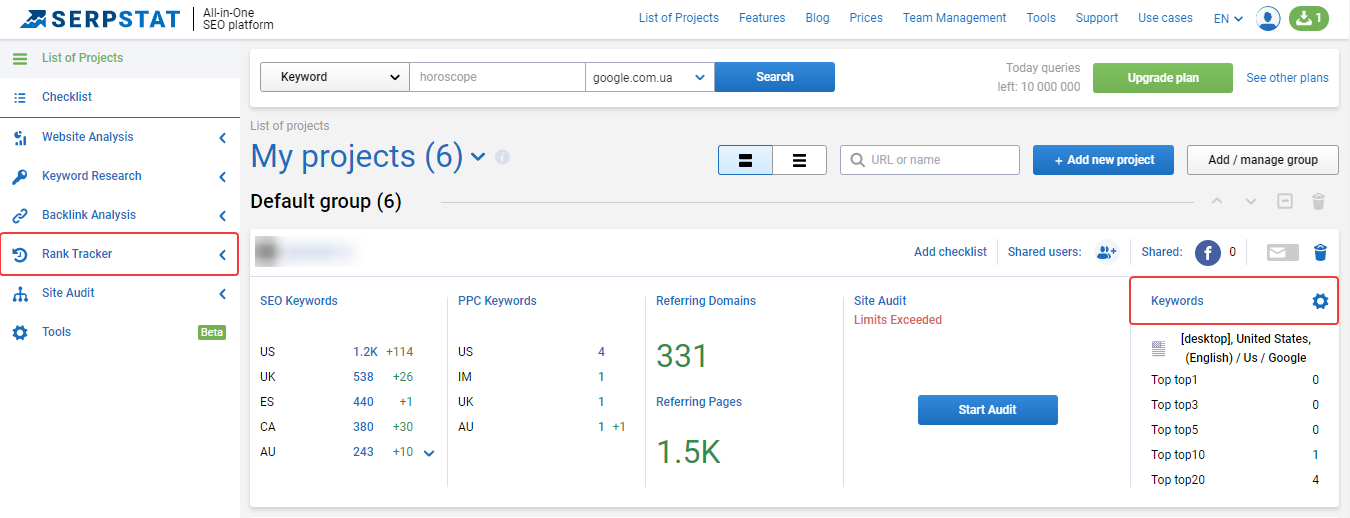Image resolution: width=1350 pixels, height=518 pixels.
Task: Click the 331 referring domains value
Action: coord(682,356)
